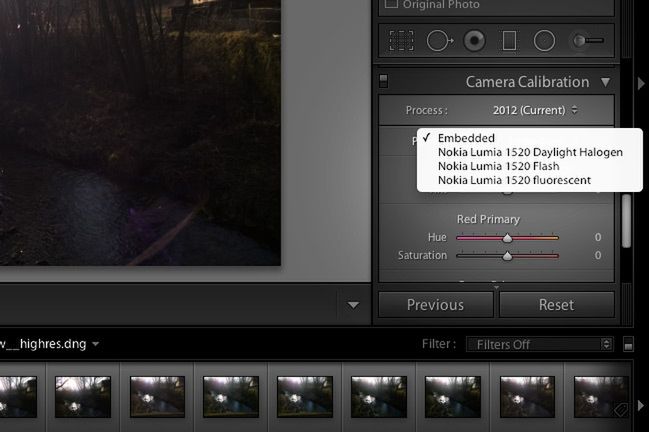Select the seventh filmstrip thumbnail
Image resolution: width=649 pixels, height=432 pixels.
[x=453, y=396]
